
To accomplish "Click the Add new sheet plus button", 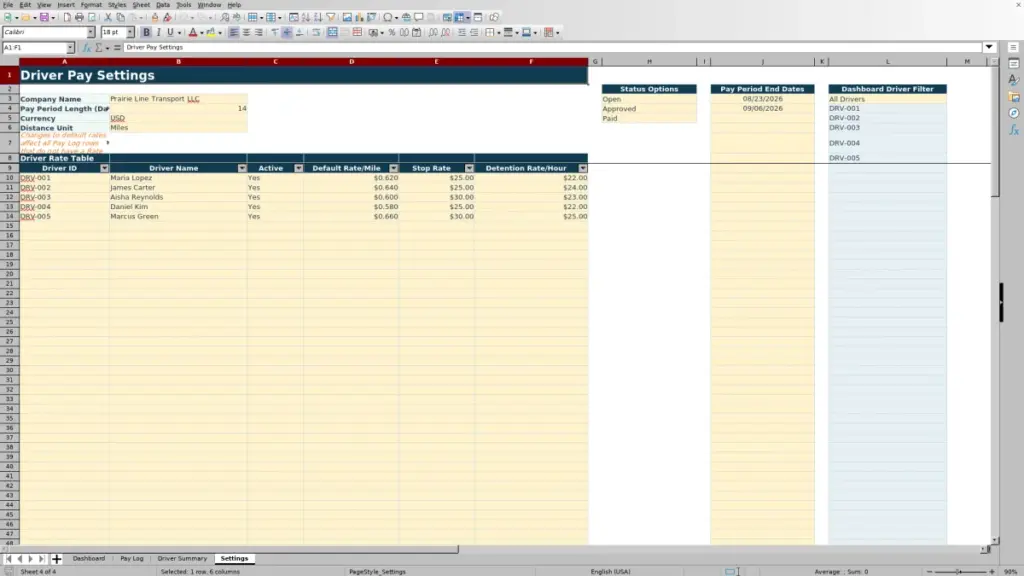I will (x=56, y=559).
